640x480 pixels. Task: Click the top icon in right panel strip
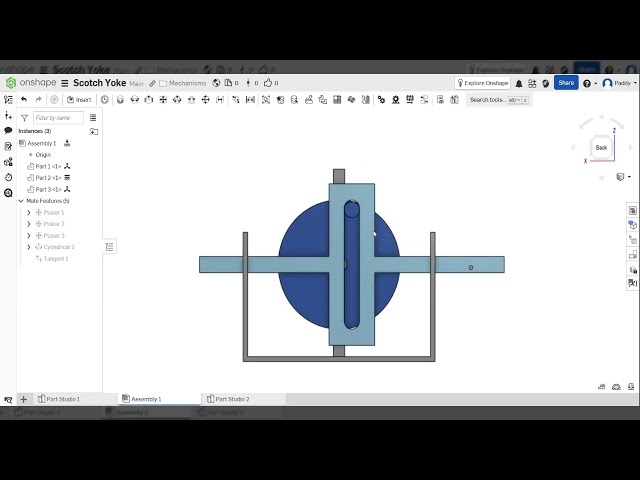coord(633,210)
